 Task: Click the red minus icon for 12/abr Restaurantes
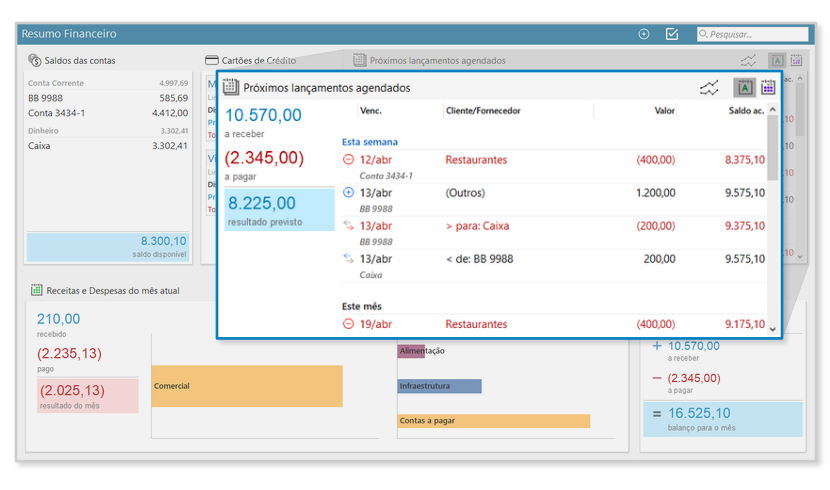pos(348,160)
